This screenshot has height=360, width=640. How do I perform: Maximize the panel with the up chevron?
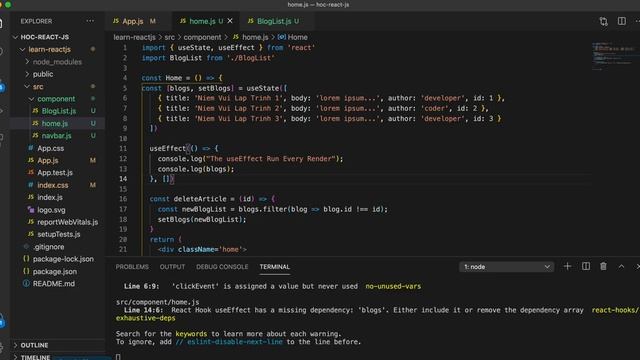[621, 267]
